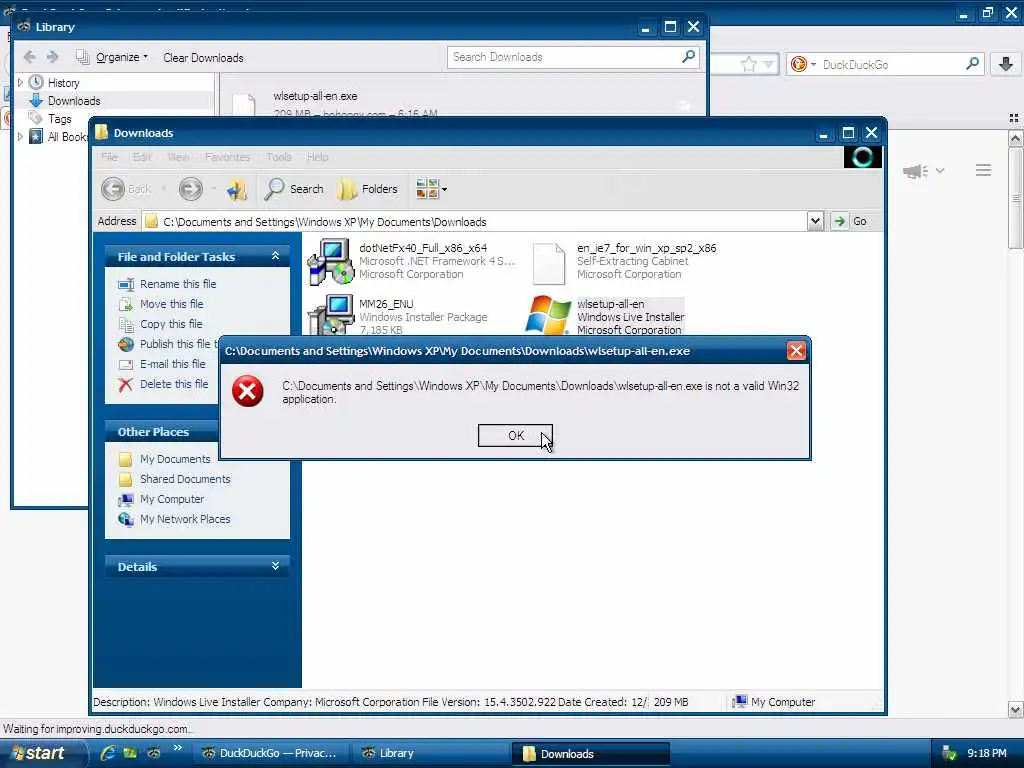Select wlsetup-all-en.exe in Library downloads list
Image resolution: width=1024 pixels, height=768 pixels.
pyautogui.click(x=463, y=103)
